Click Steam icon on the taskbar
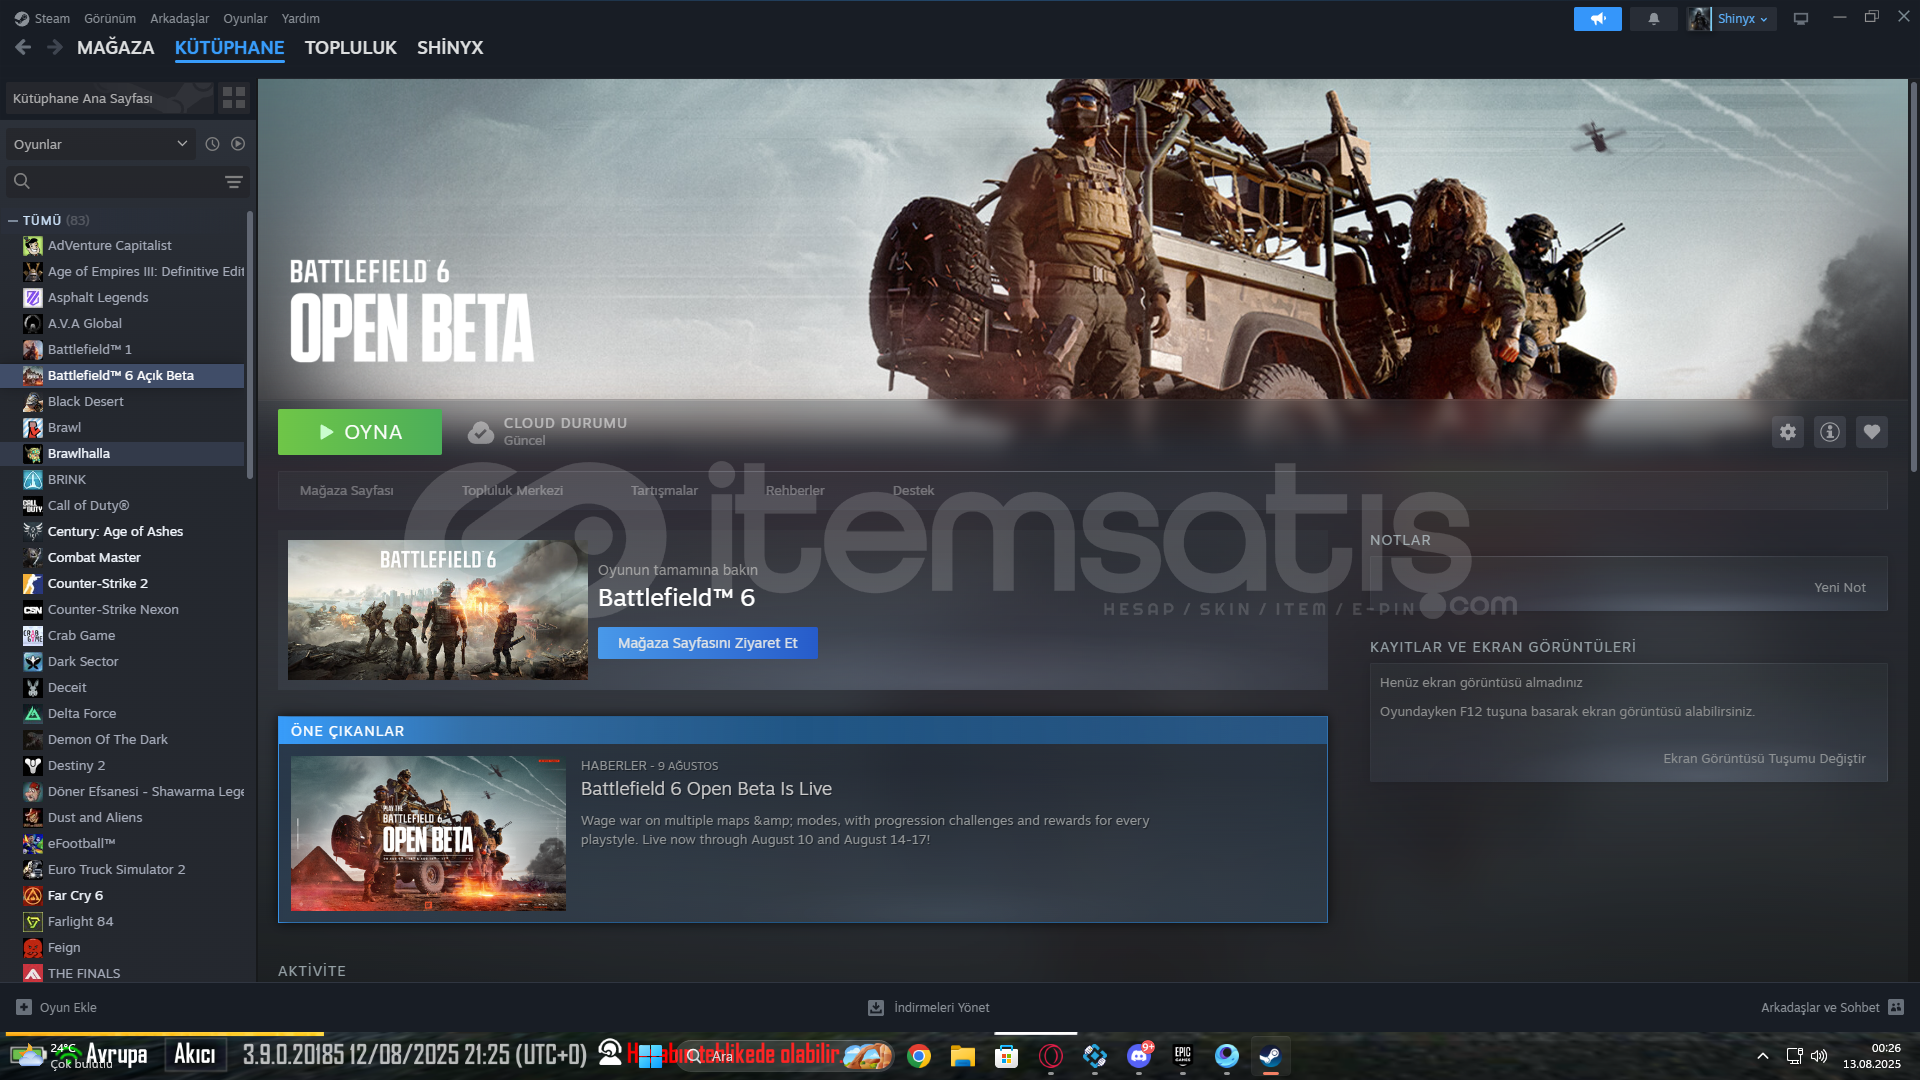This screenshot has height=1080, width=1920. coord(1270,1056)
